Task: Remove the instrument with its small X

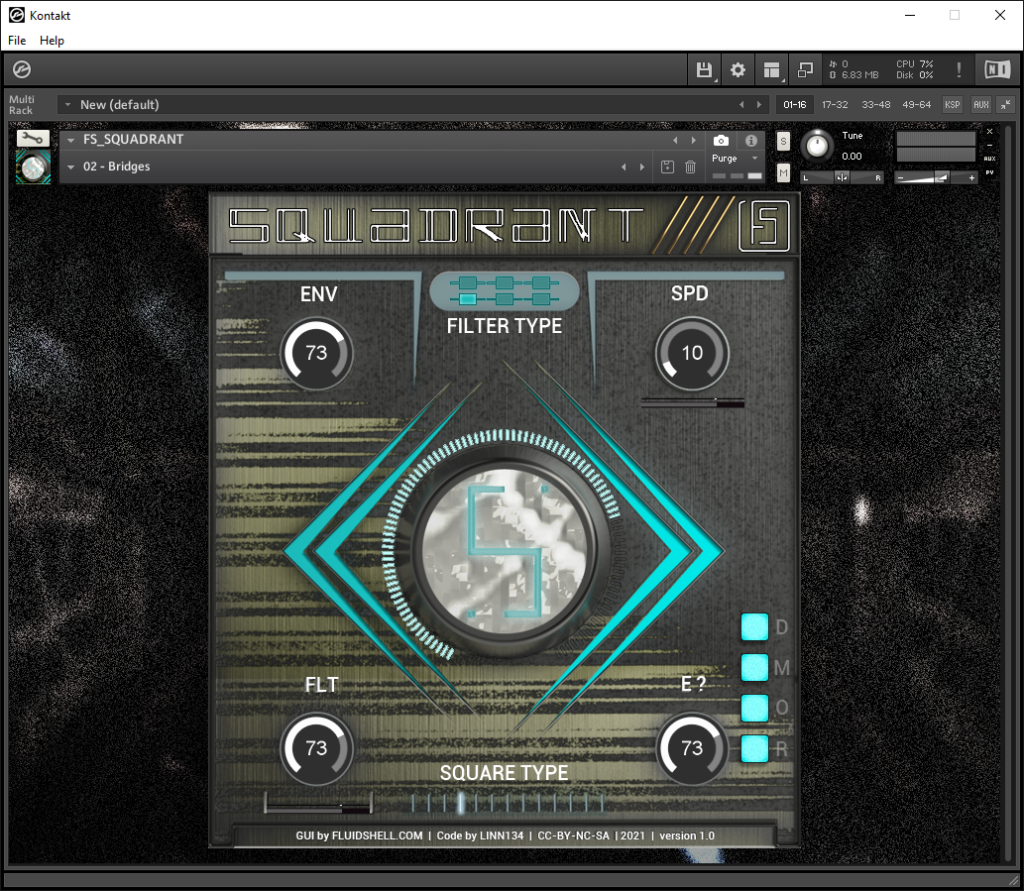Action: click(x=989, y=132)
